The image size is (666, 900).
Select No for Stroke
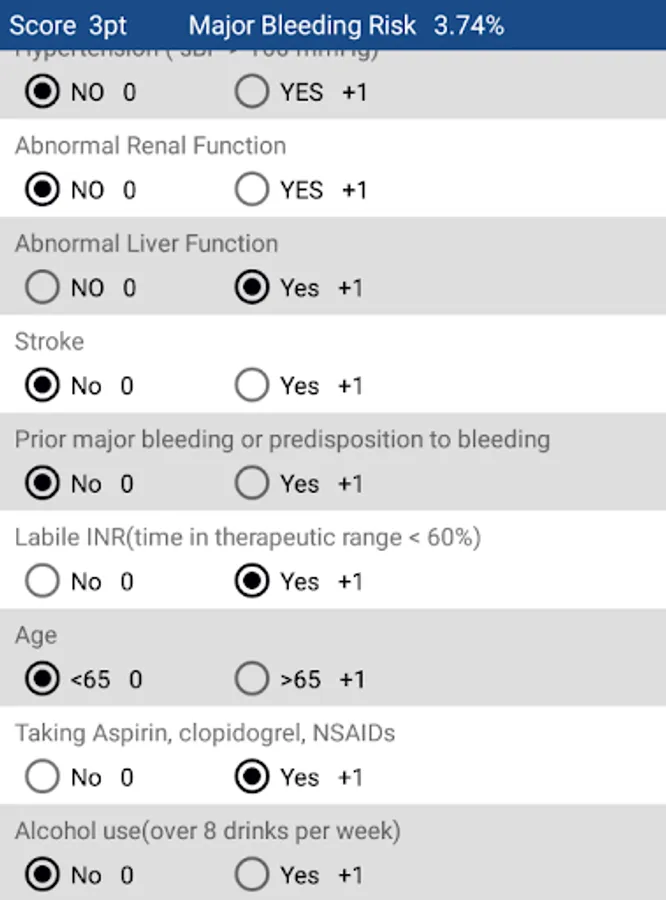tap(42, 386)
